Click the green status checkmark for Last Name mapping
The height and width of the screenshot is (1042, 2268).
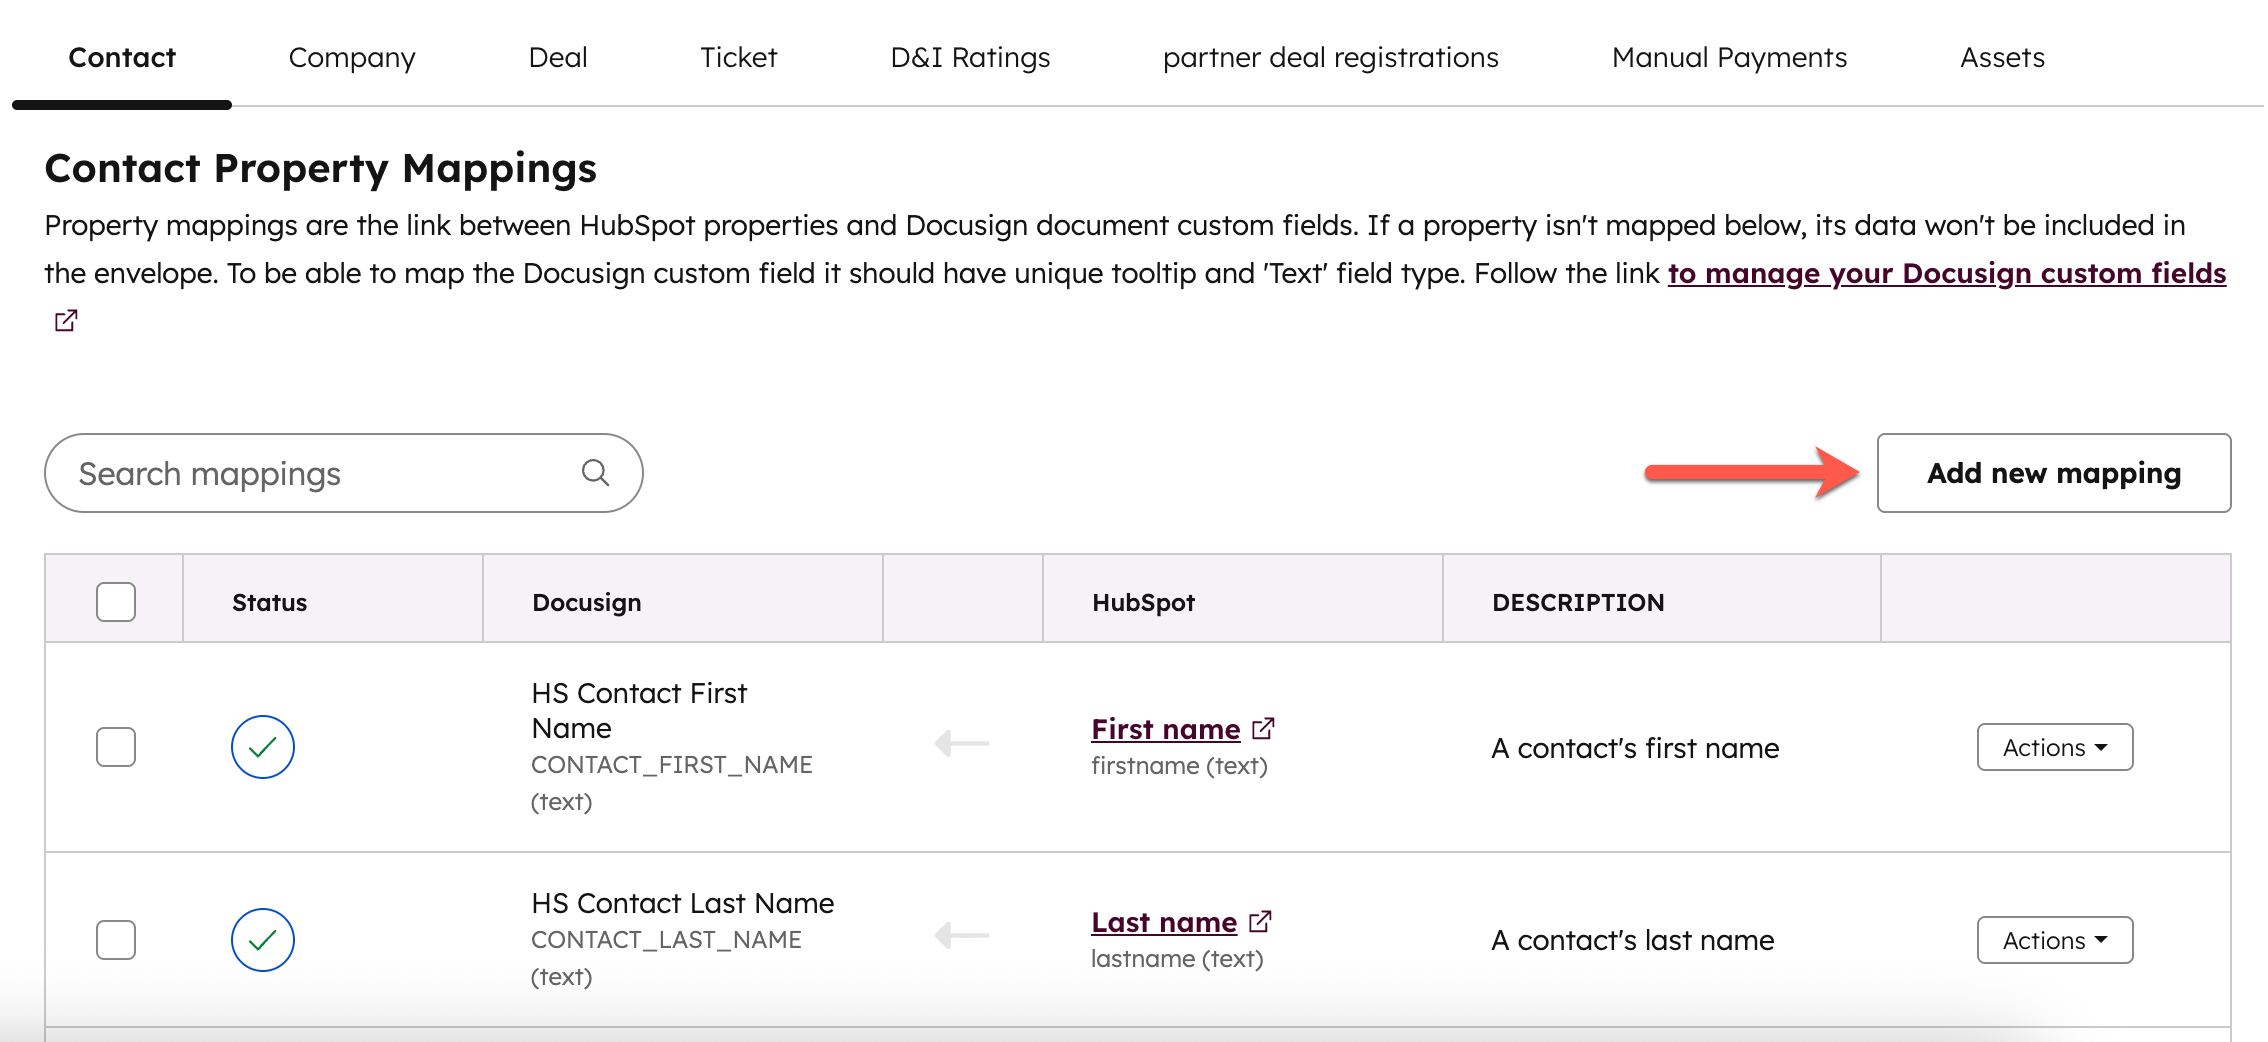262,939
